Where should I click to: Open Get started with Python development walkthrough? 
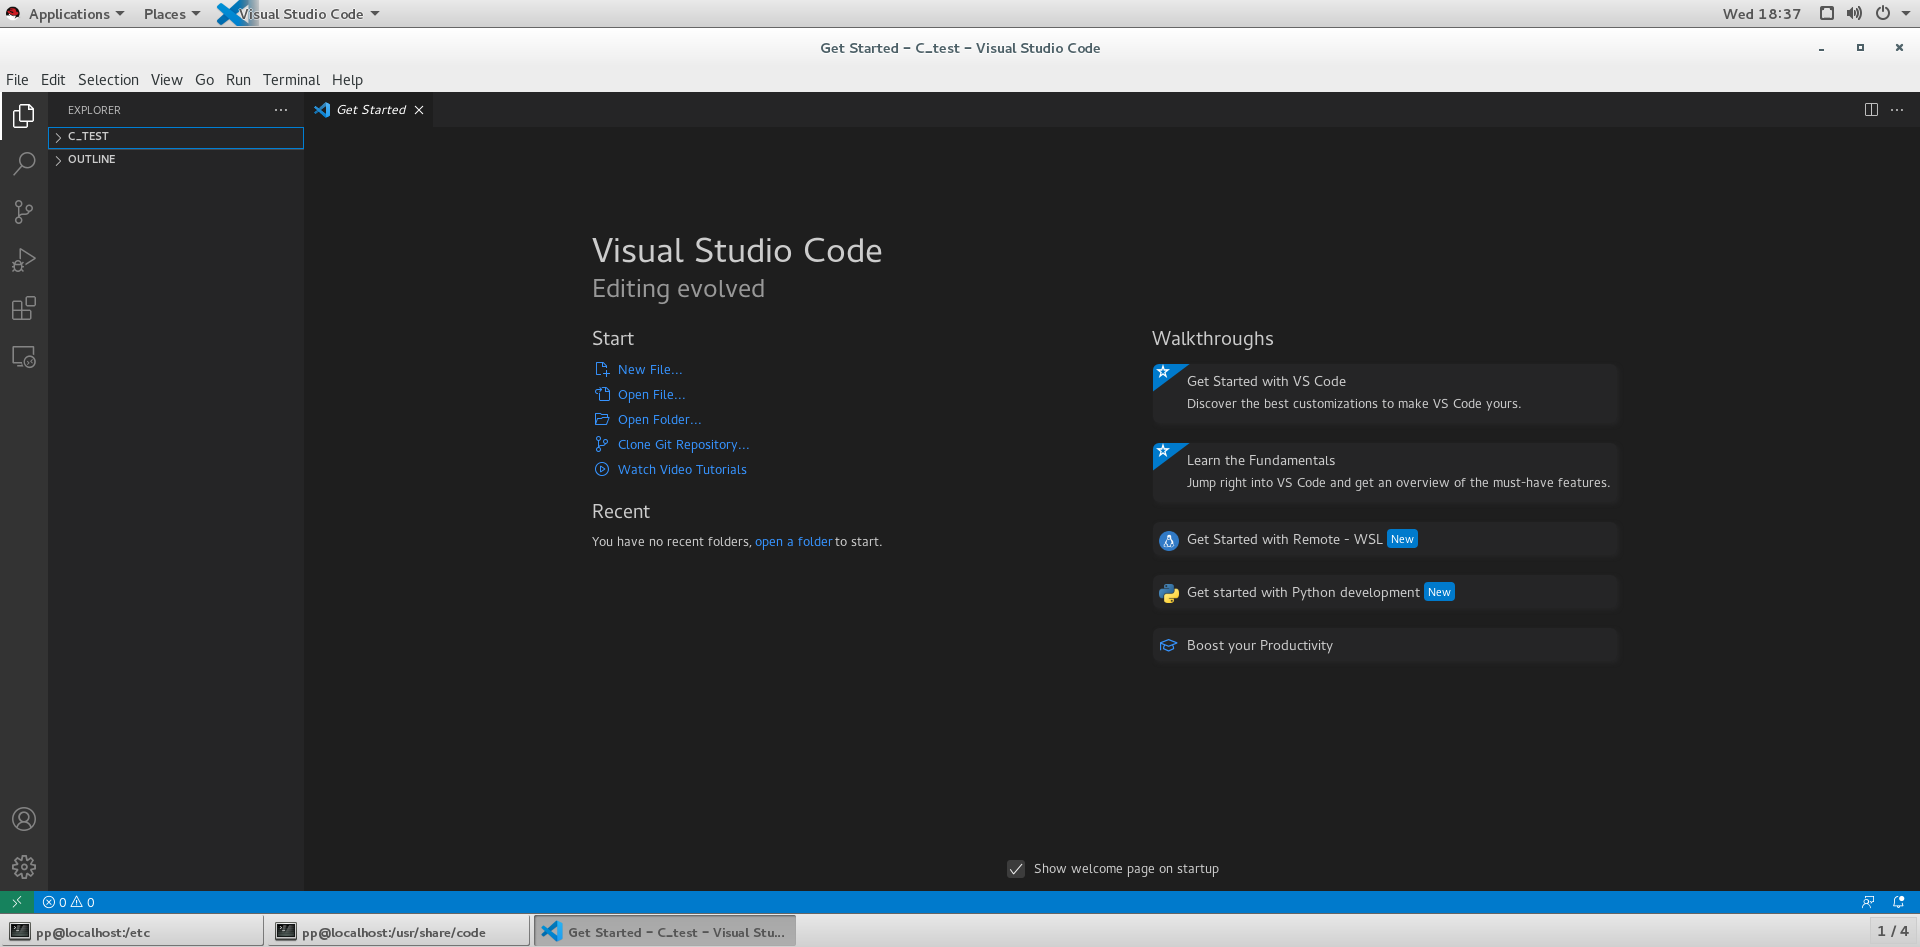coord(1385,593)
